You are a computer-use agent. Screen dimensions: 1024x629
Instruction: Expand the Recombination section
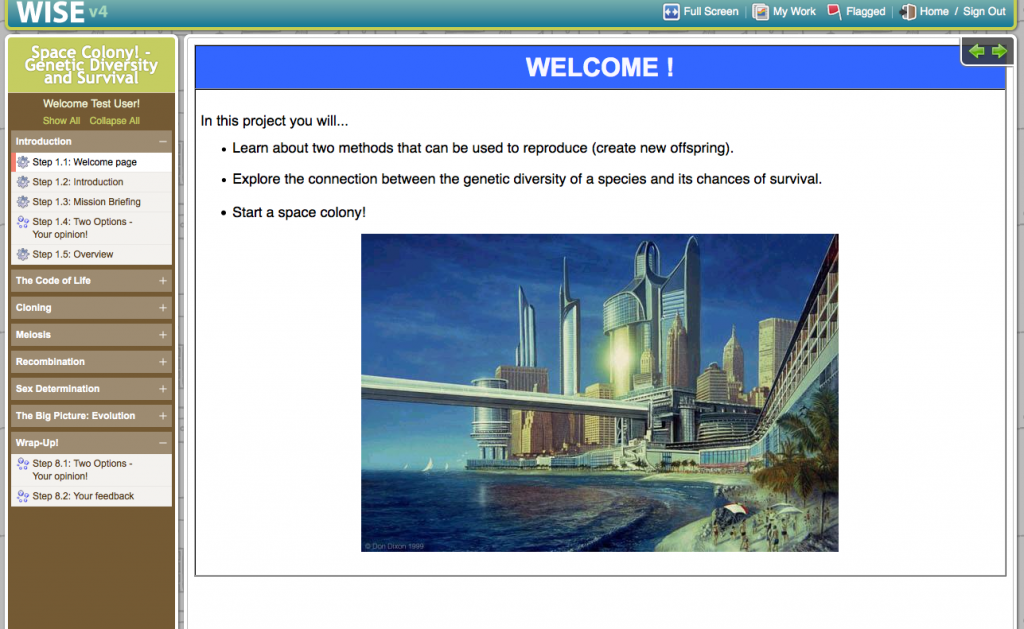(163, 362)
